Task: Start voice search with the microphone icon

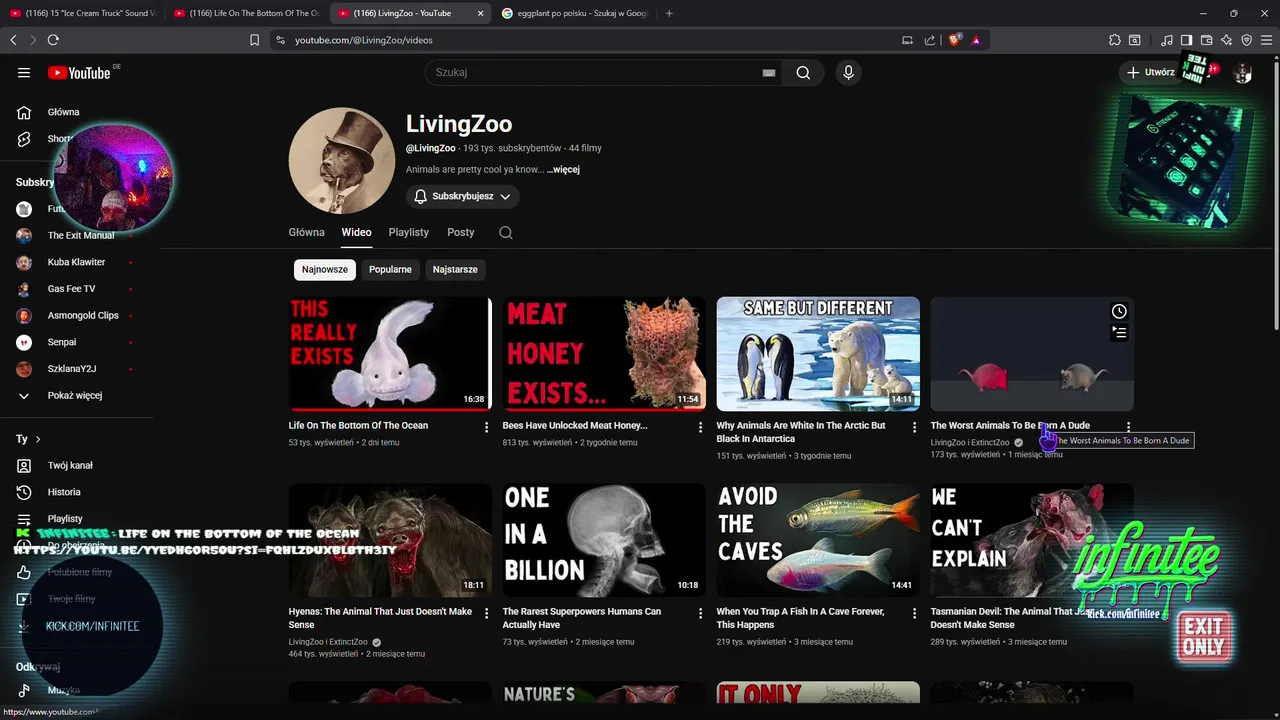Action: (848, 72)
